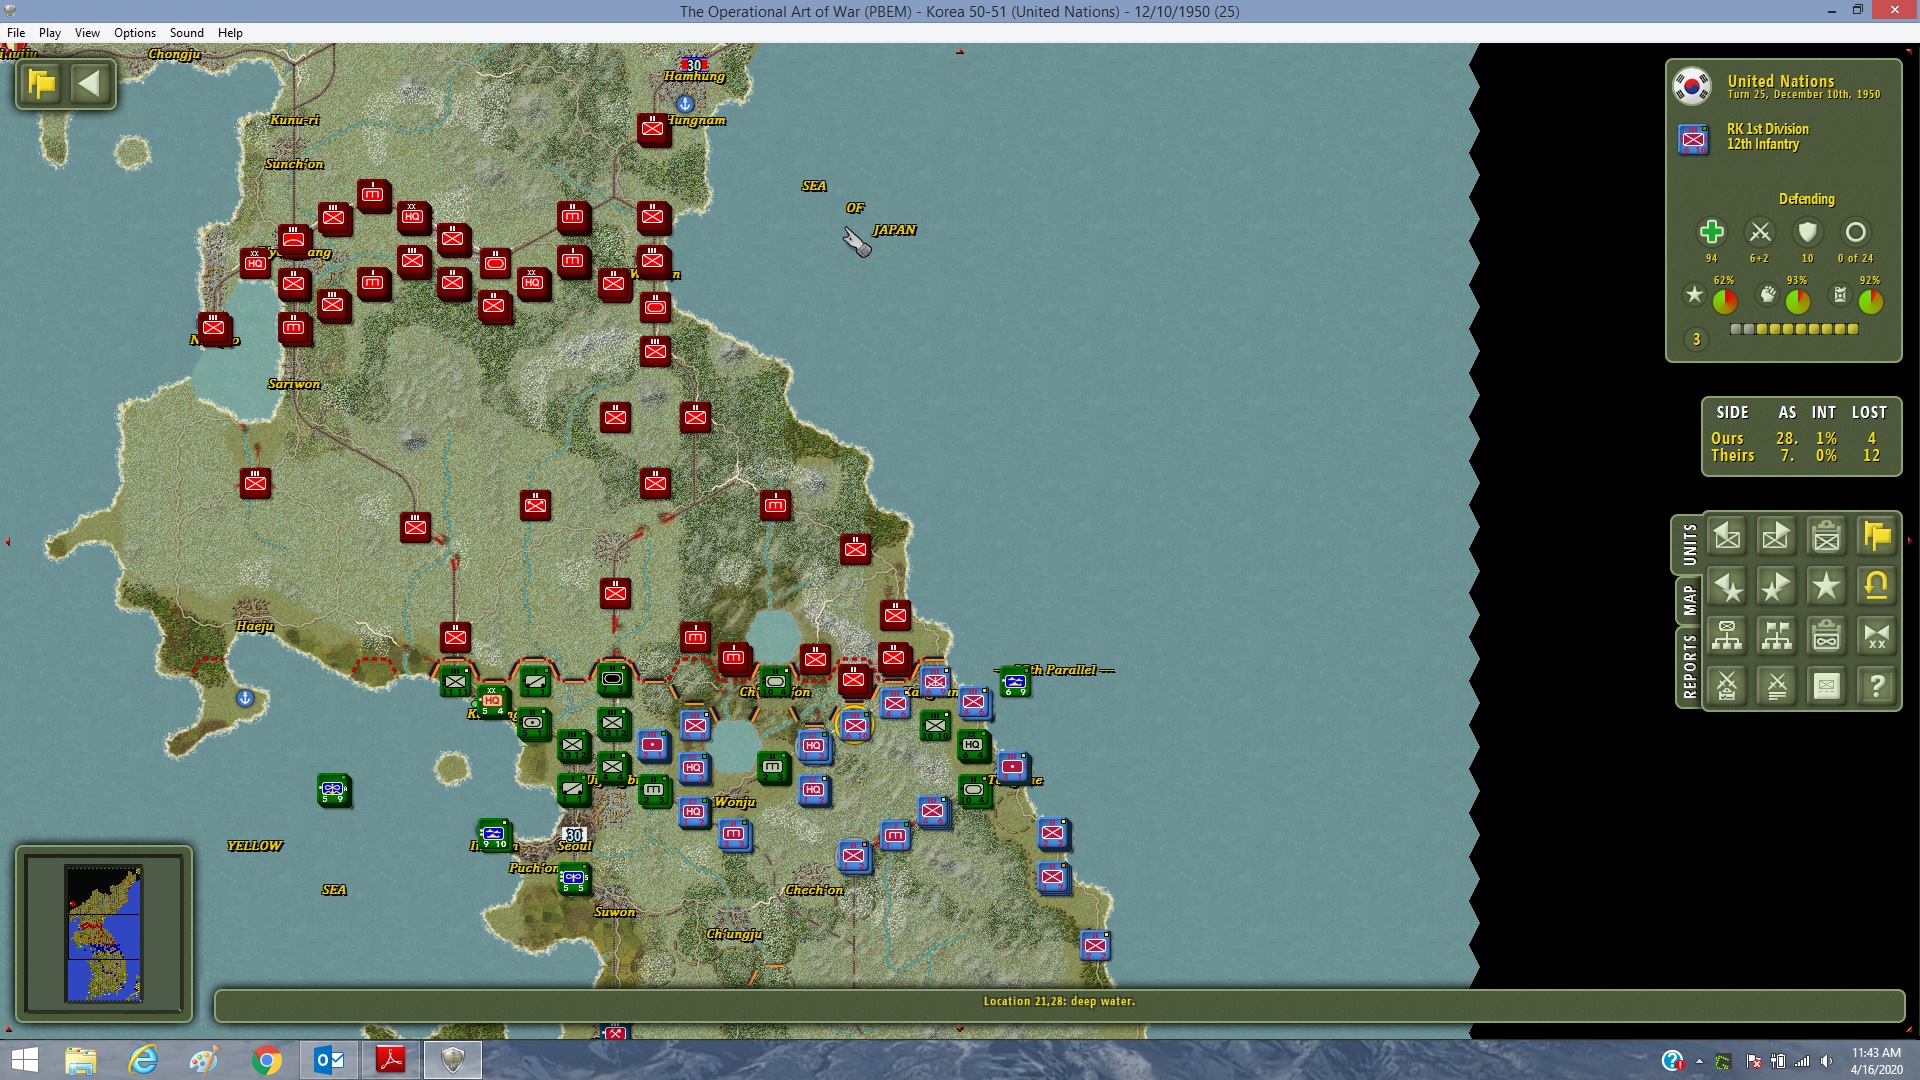Click the crossed-swords clipboard icon
Image resolution: width=1920 pixels, height=1080 pixels.
[x=1727, y=686]
